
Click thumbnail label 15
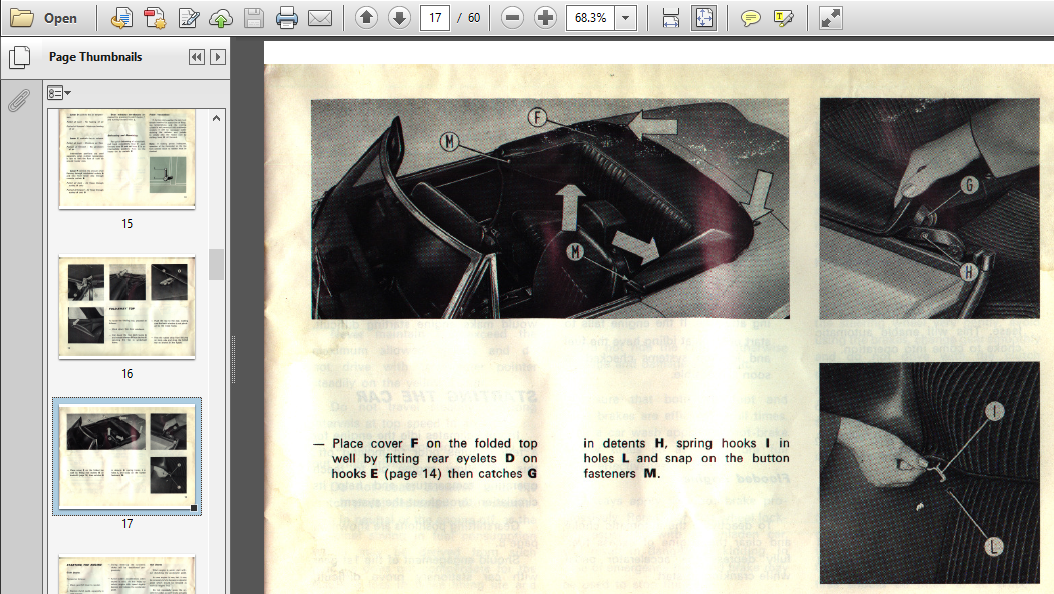(x=127, y=224)
